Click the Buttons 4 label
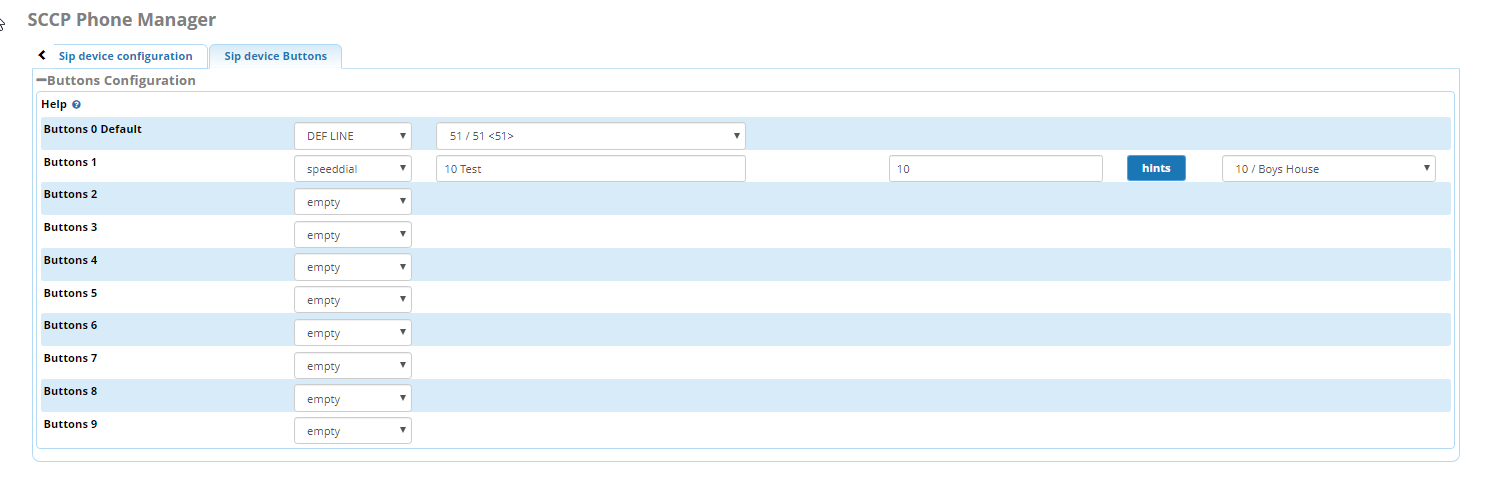This screenshot has height=495, width=1496. pyautogui.click(x=71, y=260)
